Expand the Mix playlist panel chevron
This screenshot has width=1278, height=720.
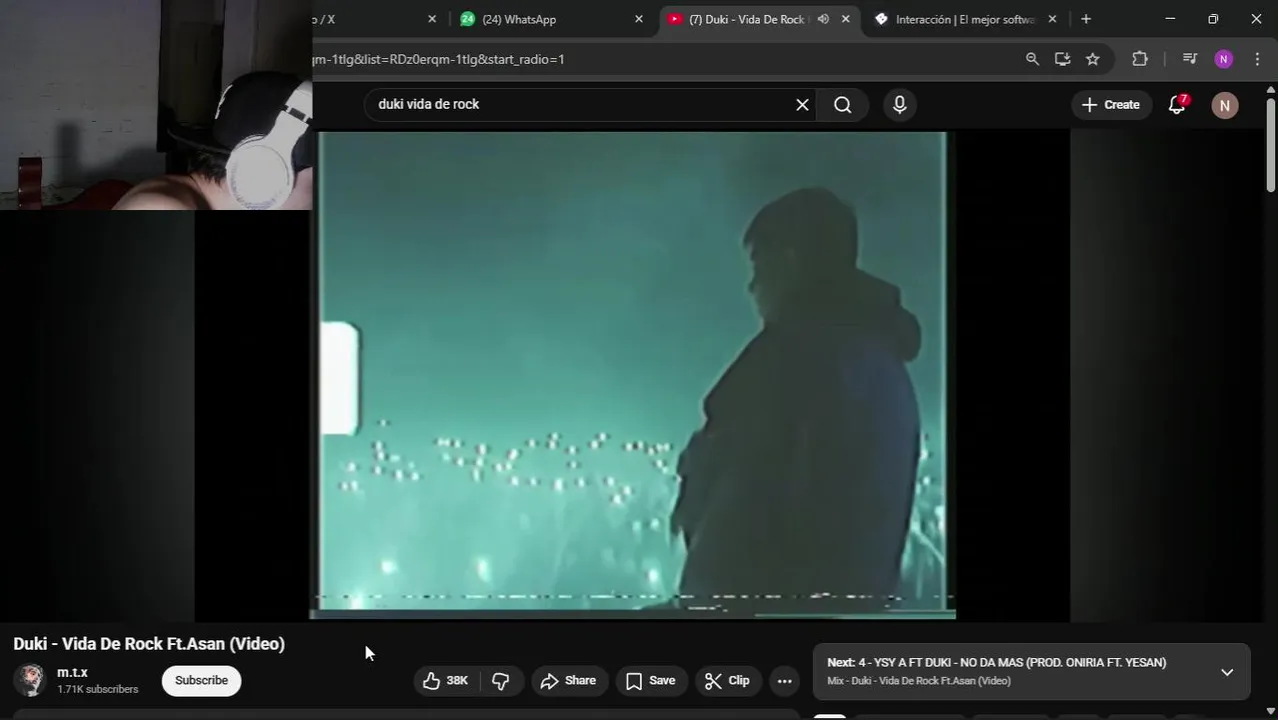1227,672
